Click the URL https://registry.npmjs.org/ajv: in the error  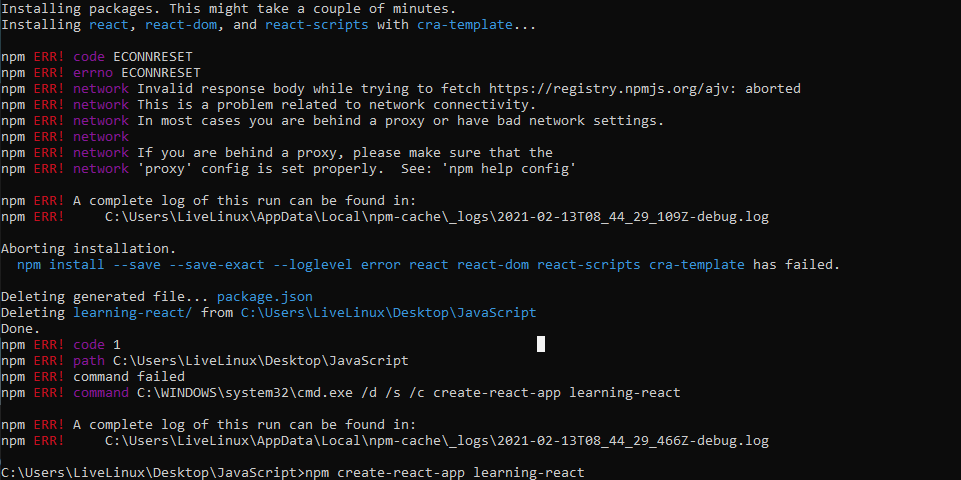[x=613, y=89]
